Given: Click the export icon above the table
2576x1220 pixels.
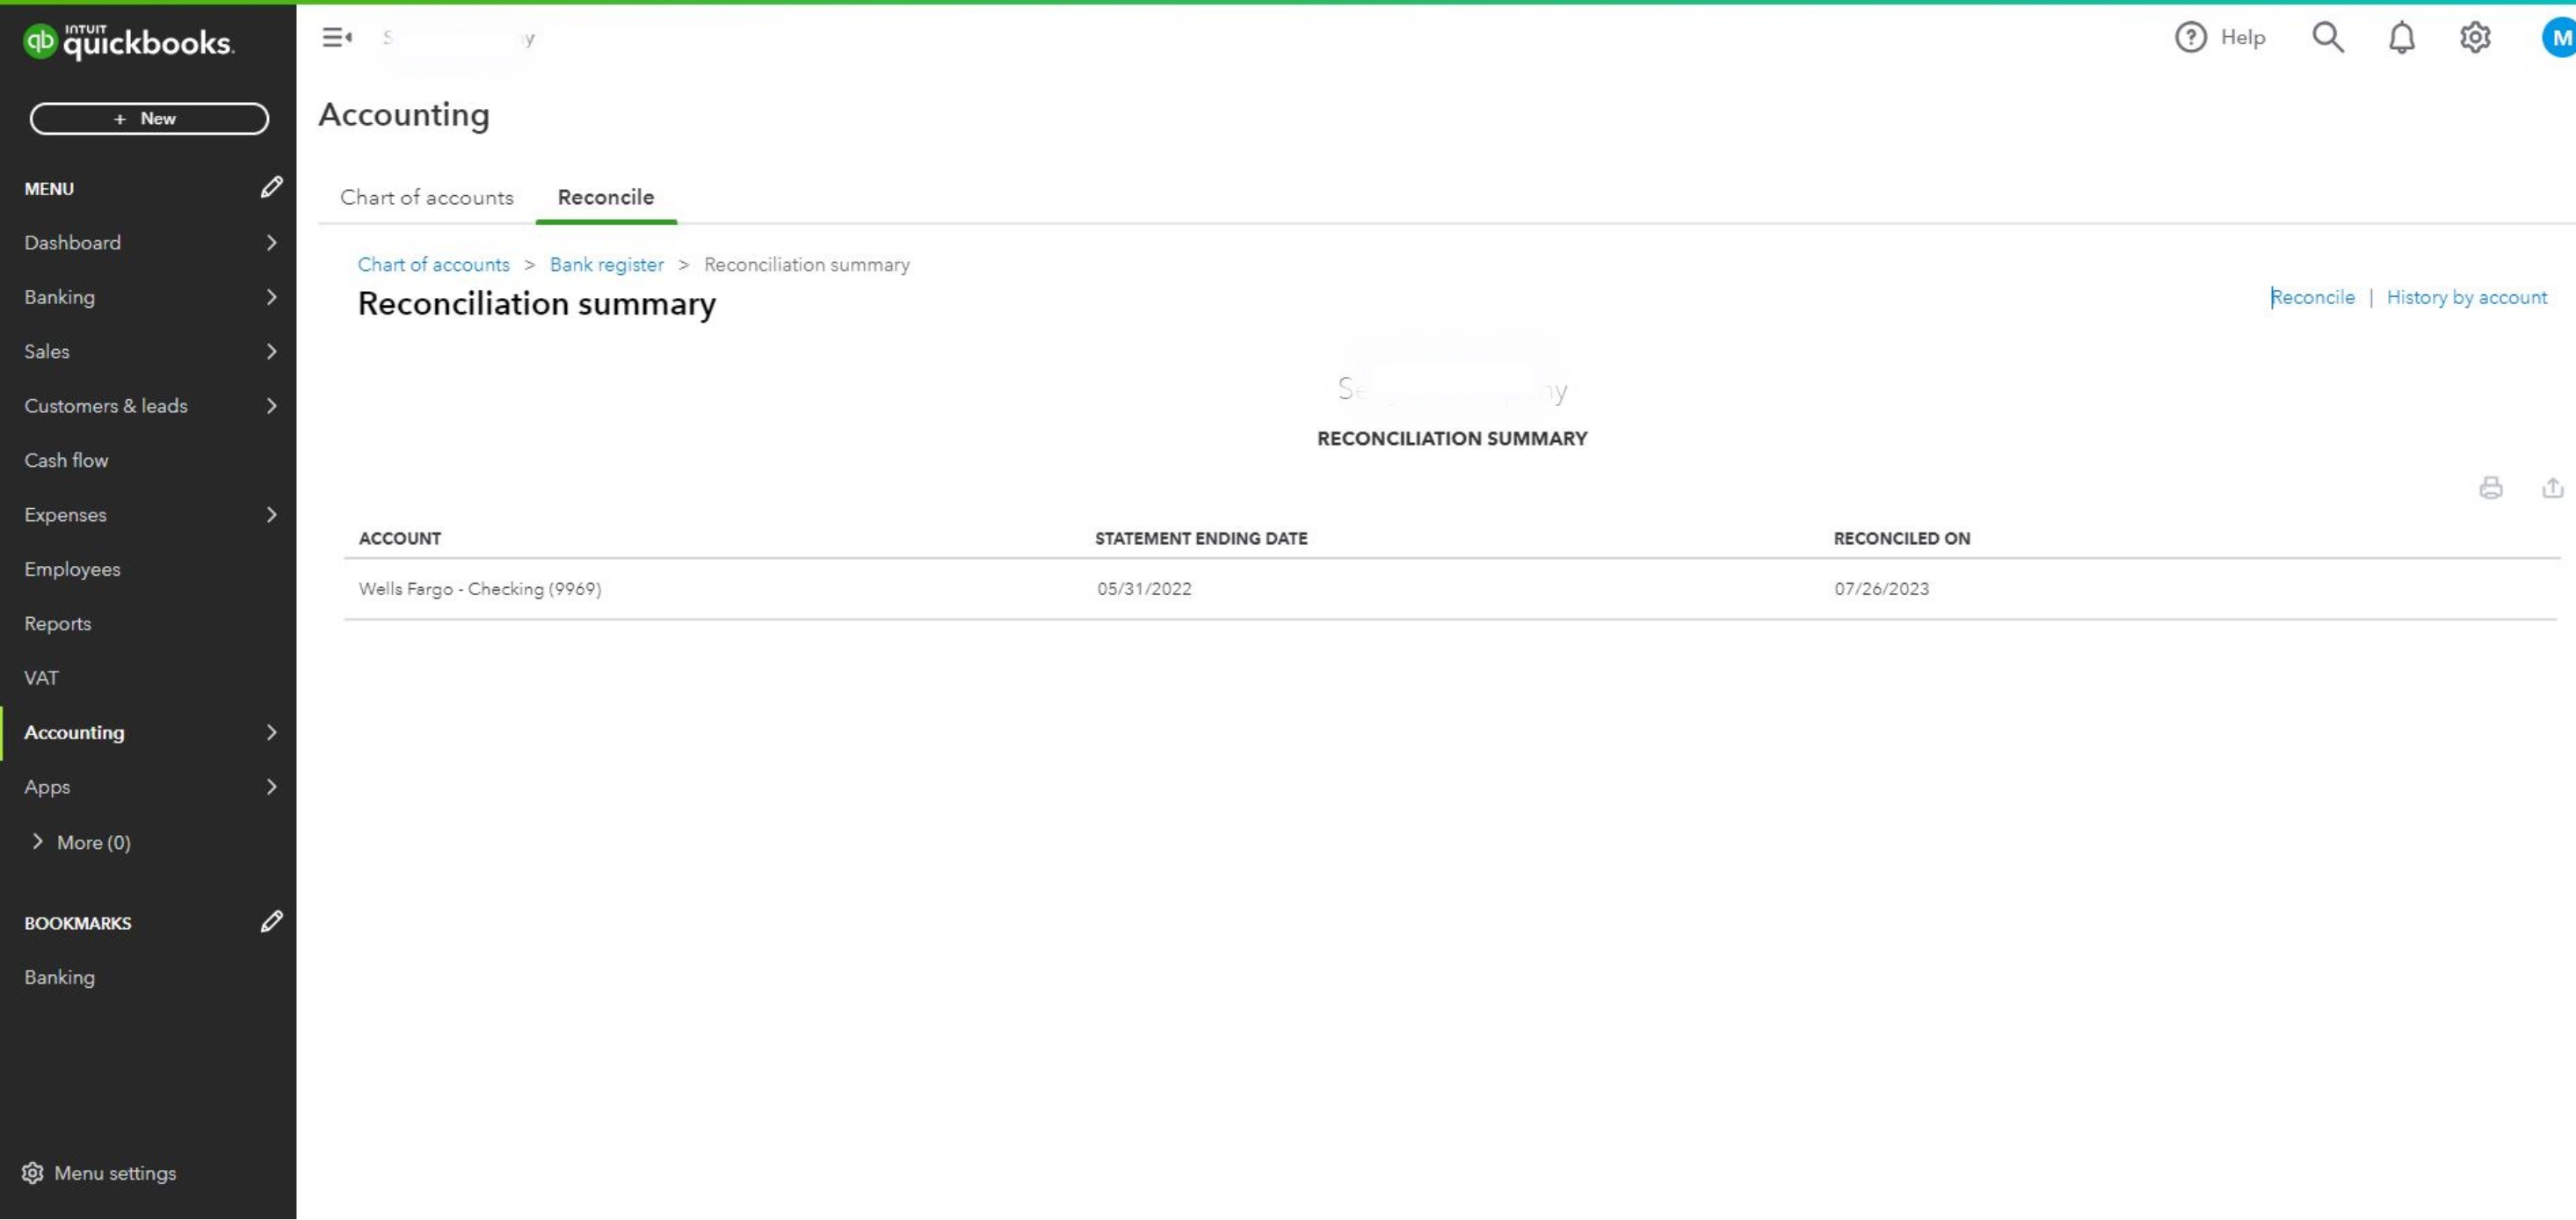Looking at the screenshot, I should coord(2552,488).
